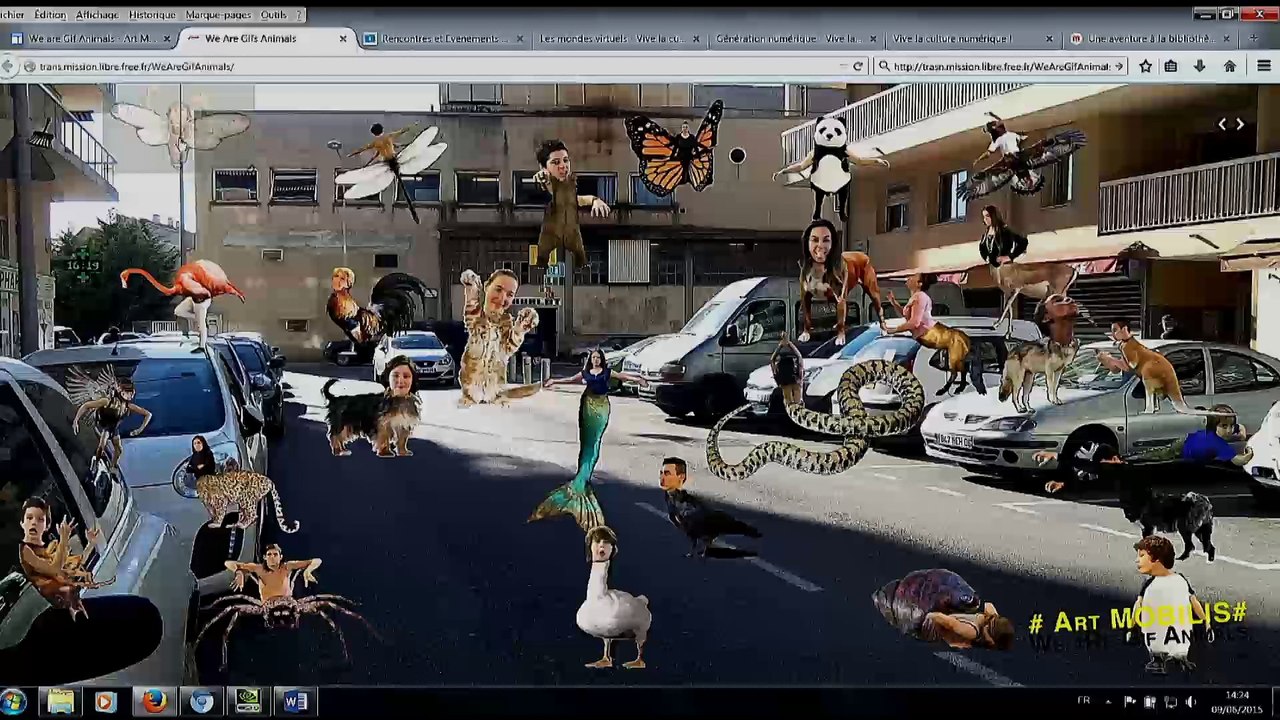Open the NVIDIA app on the taskbar
The height and width of the screenshot is (720, 1280).
(x=248, y=702)
